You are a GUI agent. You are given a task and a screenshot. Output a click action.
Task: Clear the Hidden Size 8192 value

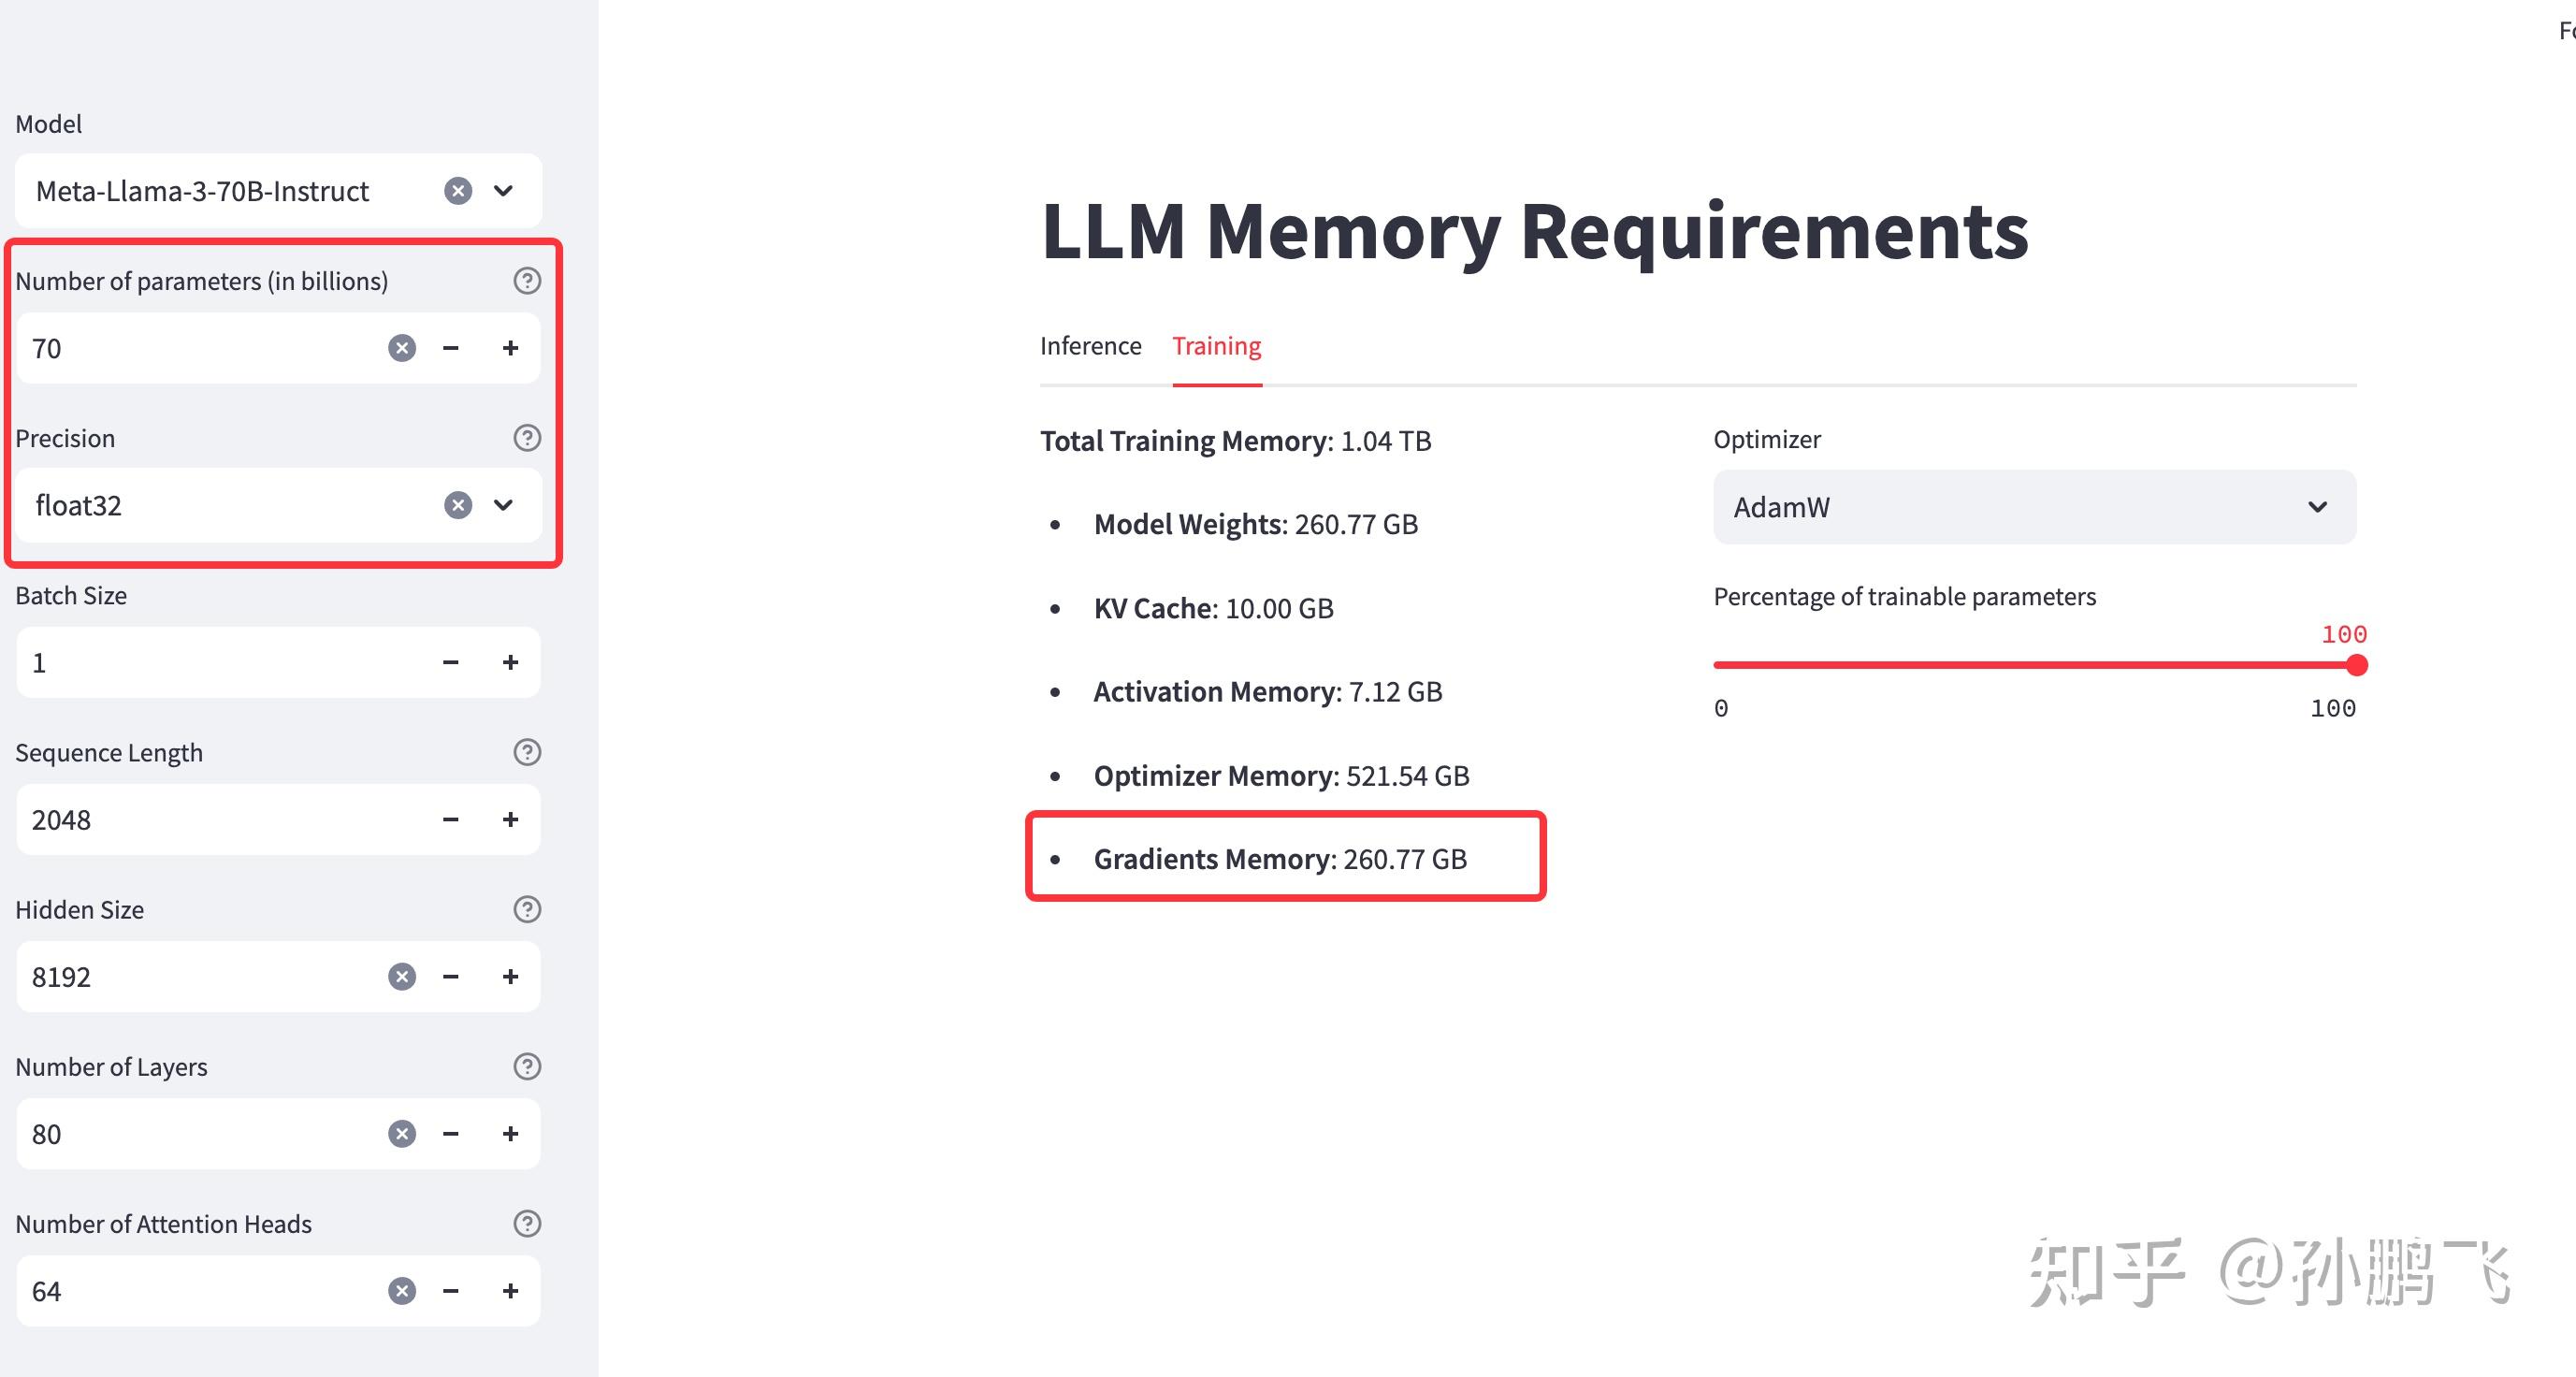click(x=402, y=977)
